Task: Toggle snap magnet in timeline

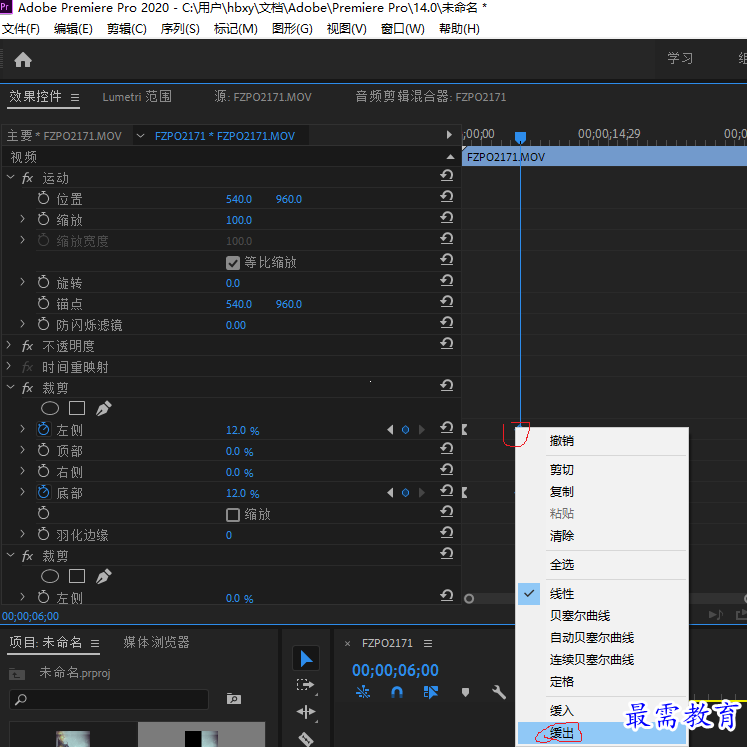Action: pos(396,692)
